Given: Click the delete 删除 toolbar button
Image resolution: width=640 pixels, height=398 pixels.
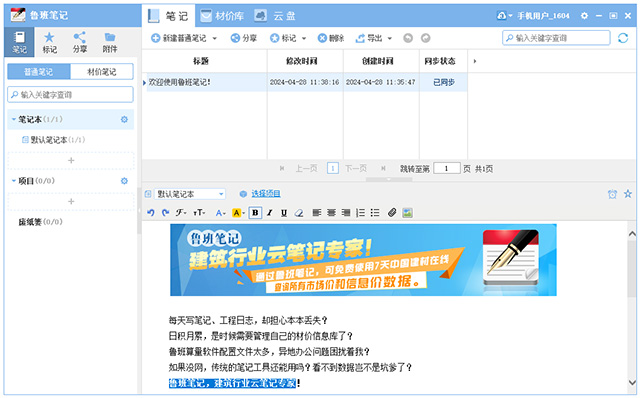Looking at the screenshot, I should point(331,38).
